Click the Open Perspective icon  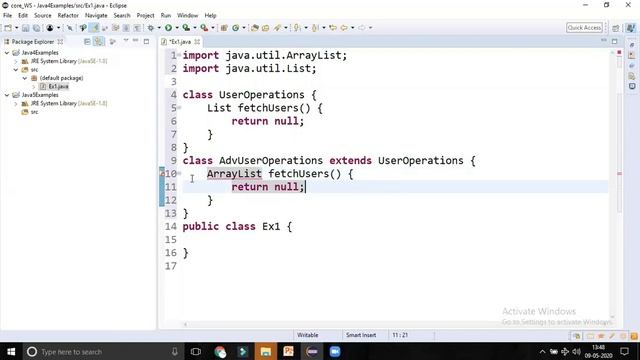pos(616,28)
